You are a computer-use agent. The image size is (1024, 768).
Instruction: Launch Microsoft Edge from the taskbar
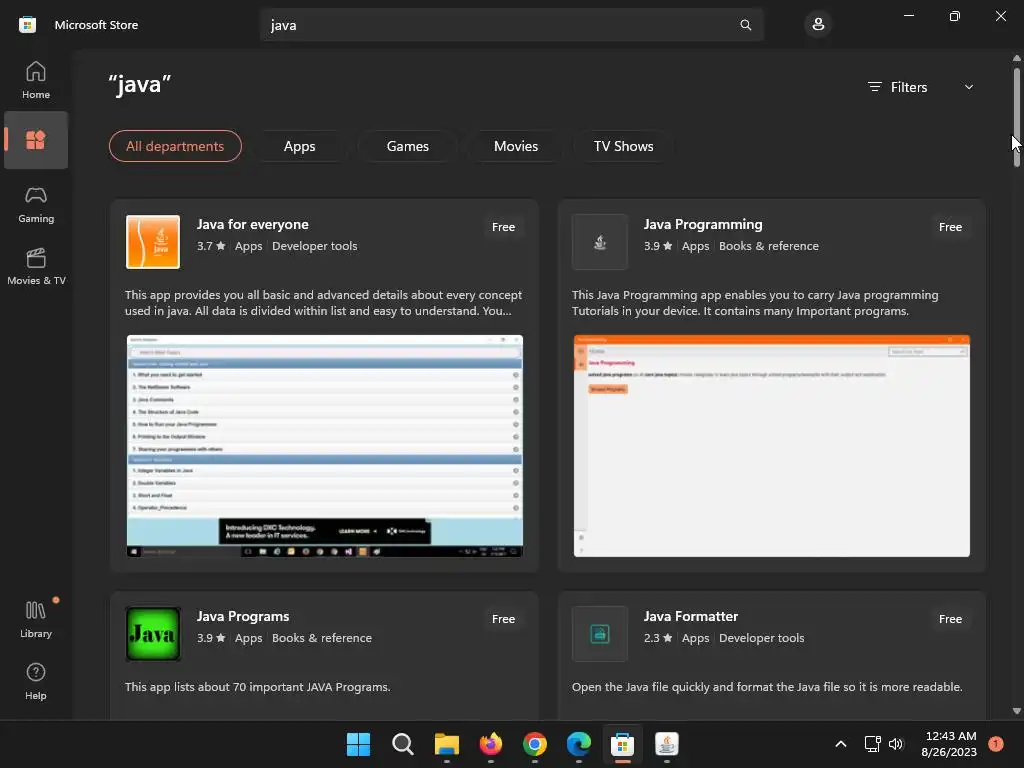coord(579,744)
